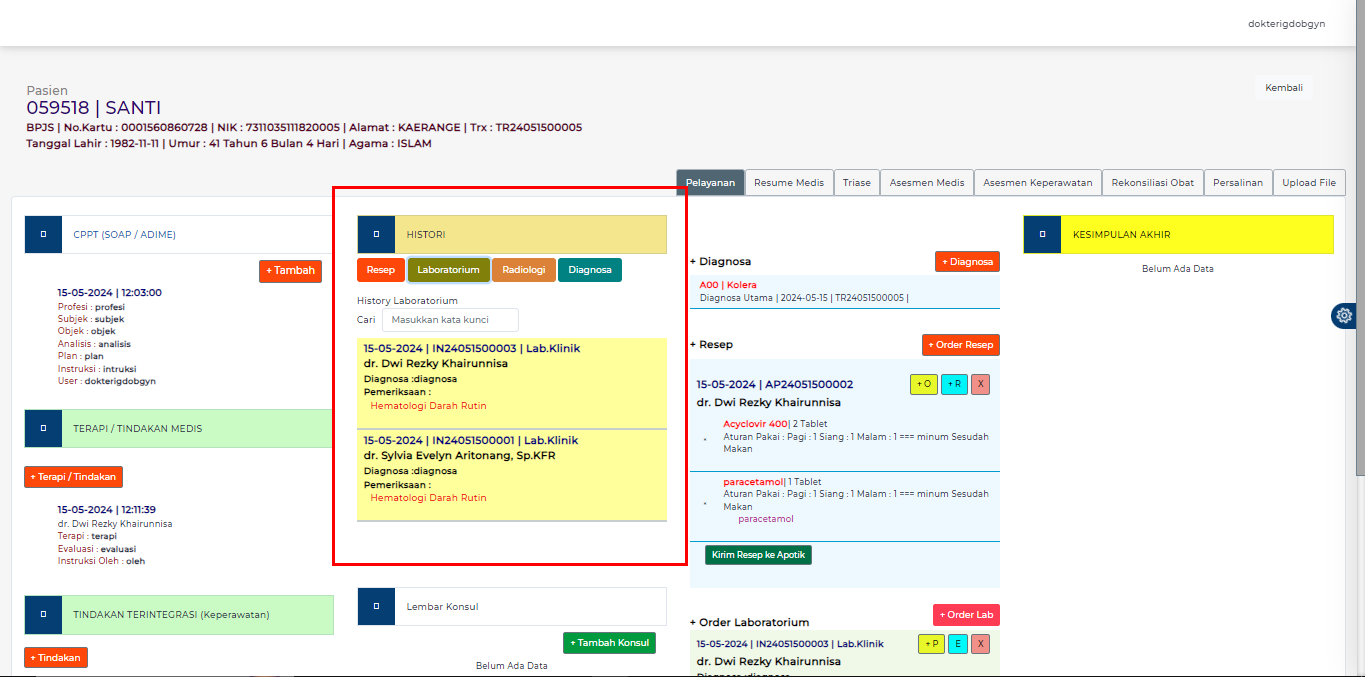Collapse the CPPT (SOAP / ADIME) panel

[43, 234]
